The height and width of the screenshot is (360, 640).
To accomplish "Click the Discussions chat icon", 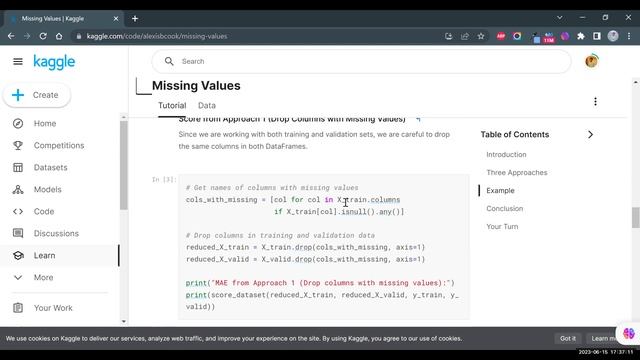I will (x=18, y=233).
